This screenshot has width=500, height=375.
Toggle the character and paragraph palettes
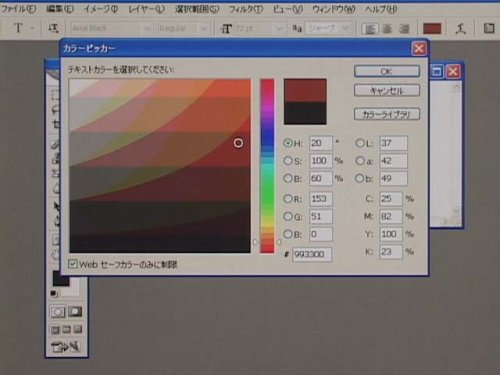pos(489,29)
